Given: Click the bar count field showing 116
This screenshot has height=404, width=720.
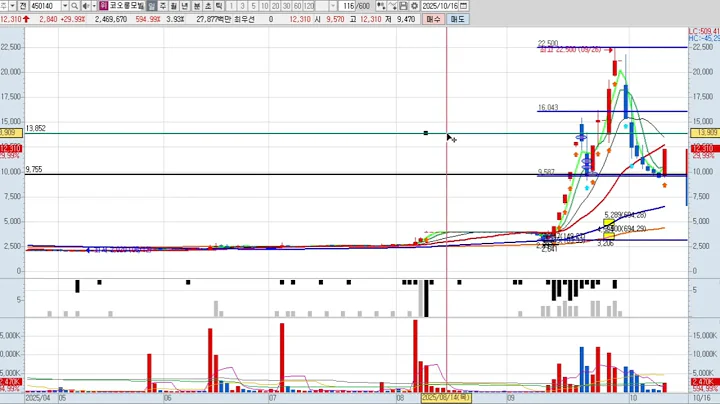Looking at the screenshot, I should click(348, 6).
